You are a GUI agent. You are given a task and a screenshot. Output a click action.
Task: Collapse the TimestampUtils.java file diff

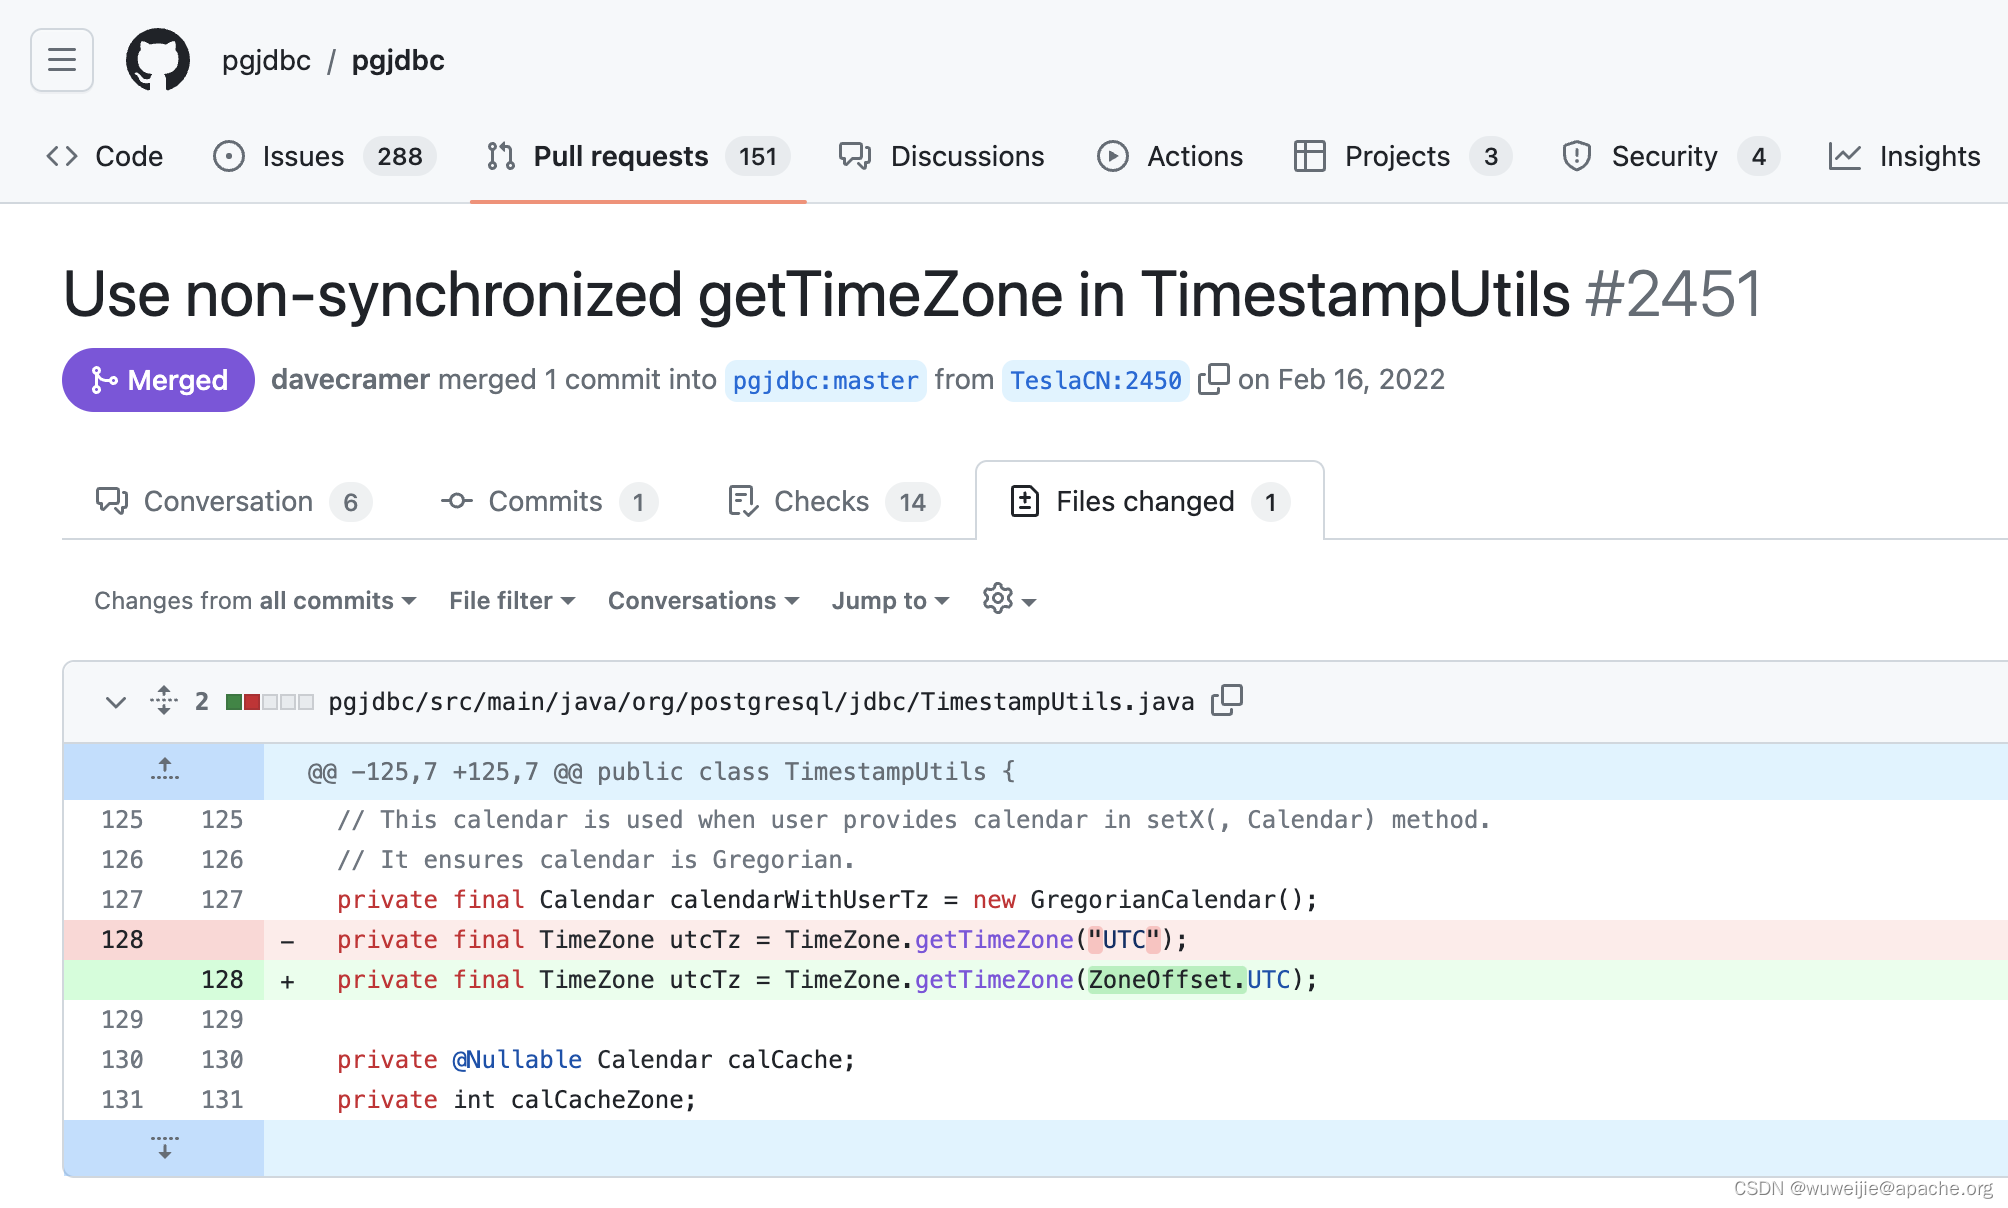[x=116, y=701]
